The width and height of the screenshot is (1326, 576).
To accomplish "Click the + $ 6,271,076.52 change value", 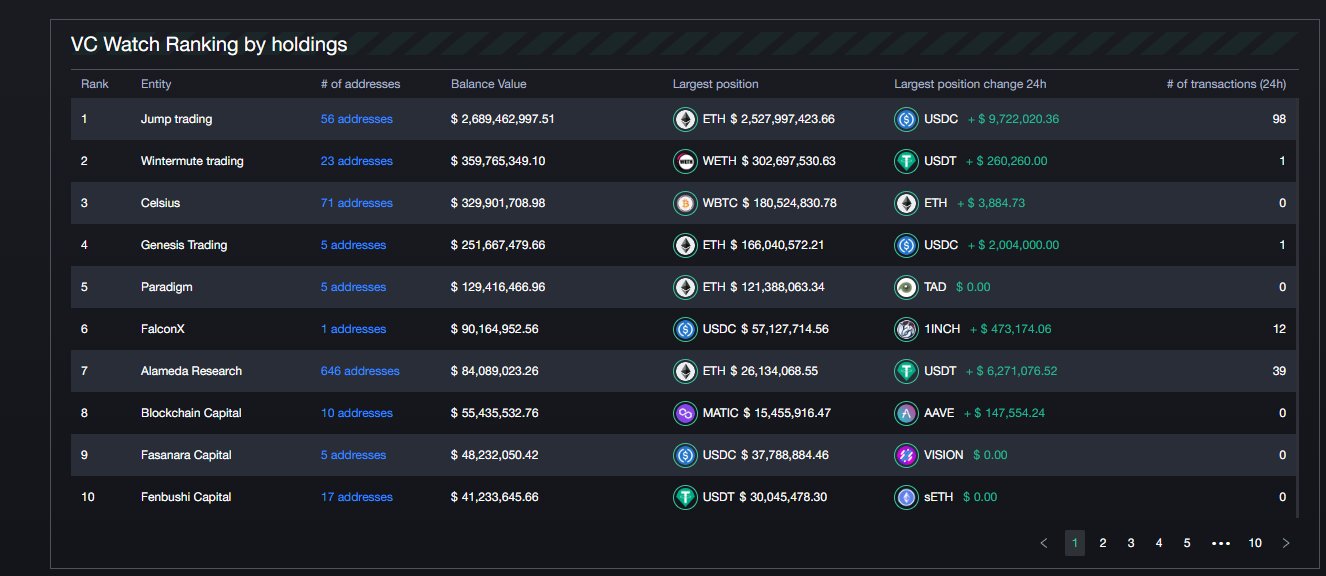I will 1011,371.
